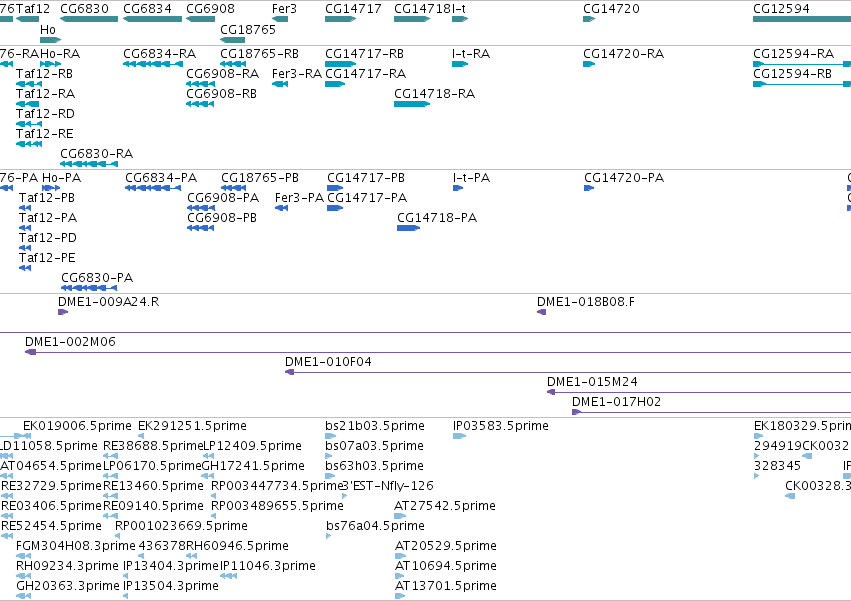Click the Taf12 gene label
851x601 pixels.
coord(33,9)
